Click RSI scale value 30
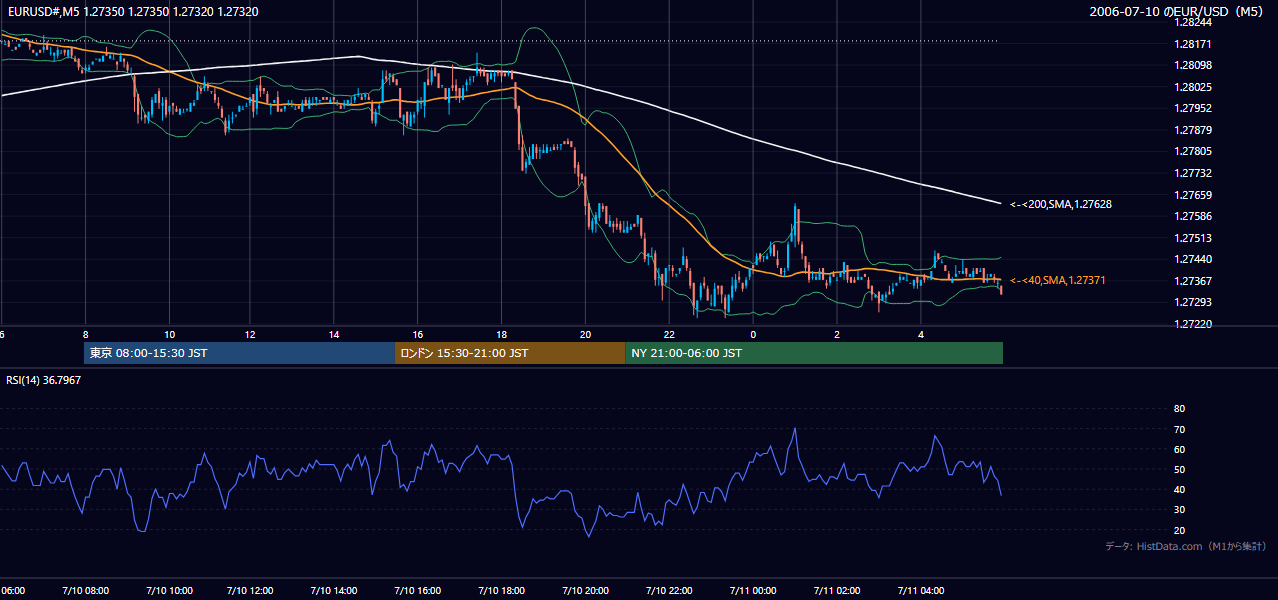 [1179, 509]
